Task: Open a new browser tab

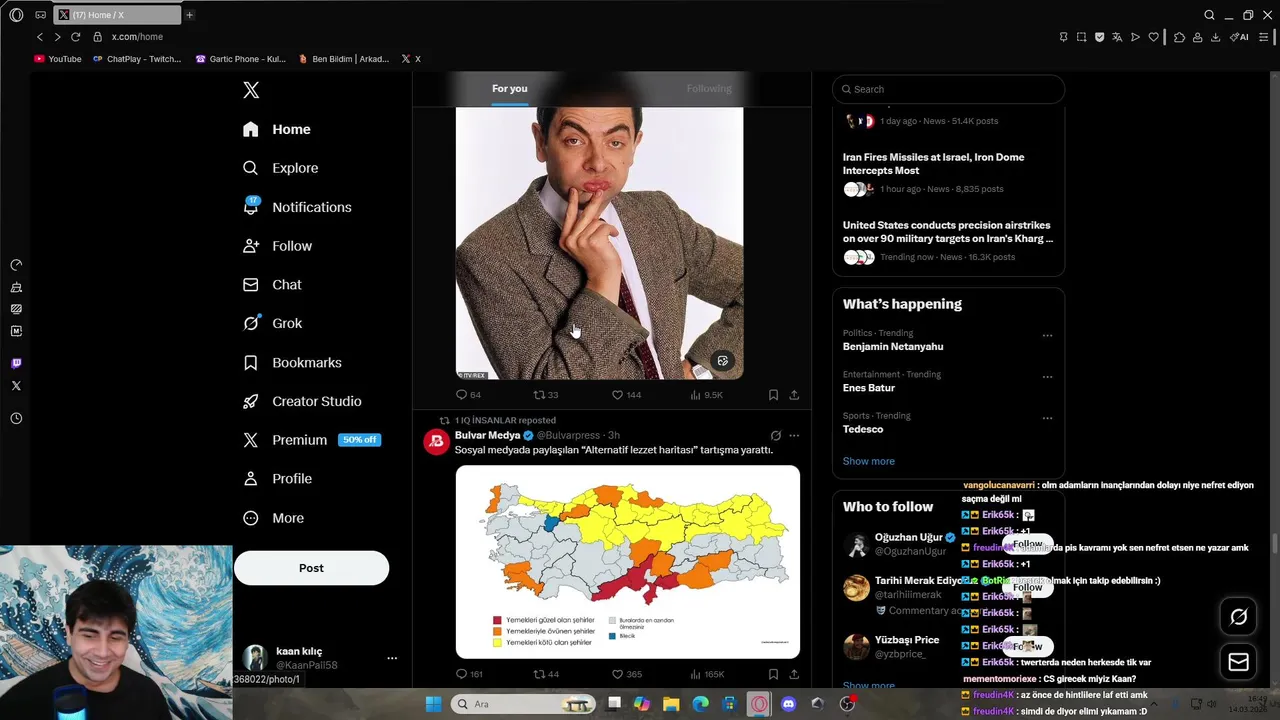Action: click(189, 15)
